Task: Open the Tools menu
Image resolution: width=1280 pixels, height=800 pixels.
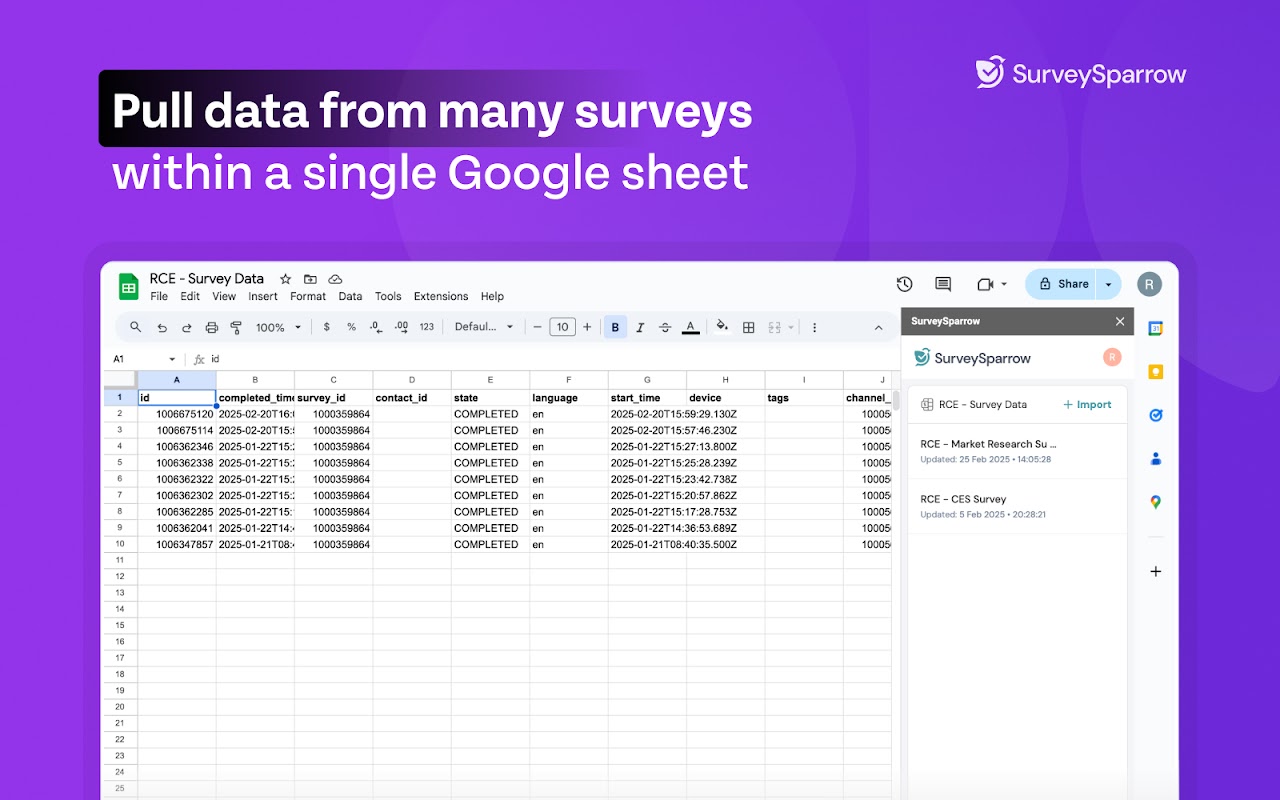Action: click(388, 296)
